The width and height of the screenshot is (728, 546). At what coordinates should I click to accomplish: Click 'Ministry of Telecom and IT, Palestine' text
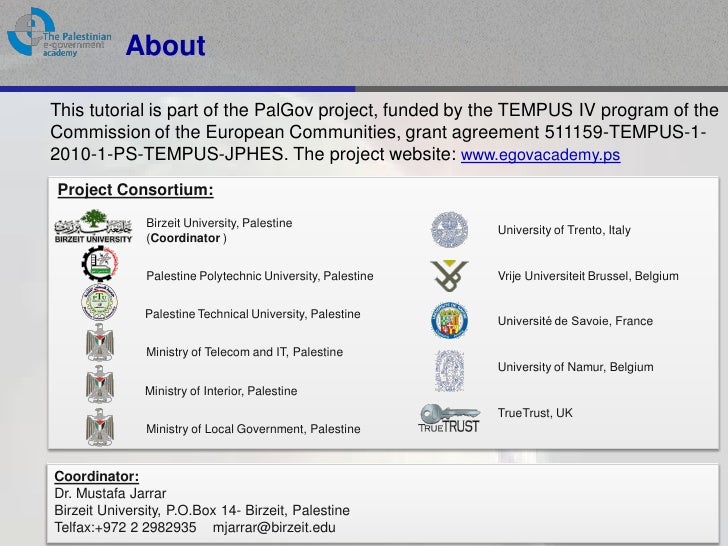click(244, 352)
